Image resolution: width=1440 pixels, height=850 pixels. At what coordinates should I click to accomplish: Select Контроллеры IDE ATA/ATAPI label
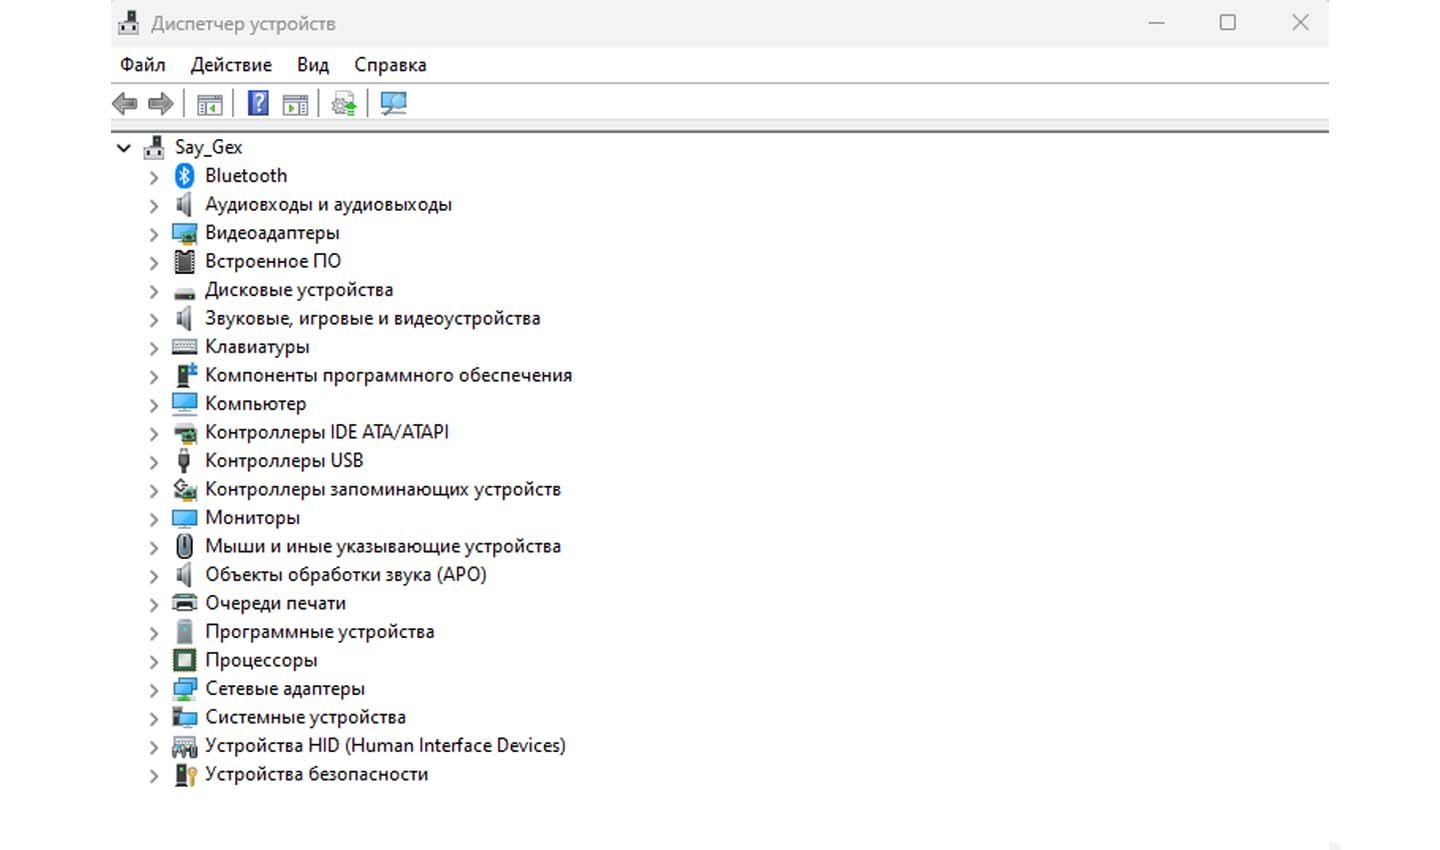pyautogui.click(x=327, y=432)
